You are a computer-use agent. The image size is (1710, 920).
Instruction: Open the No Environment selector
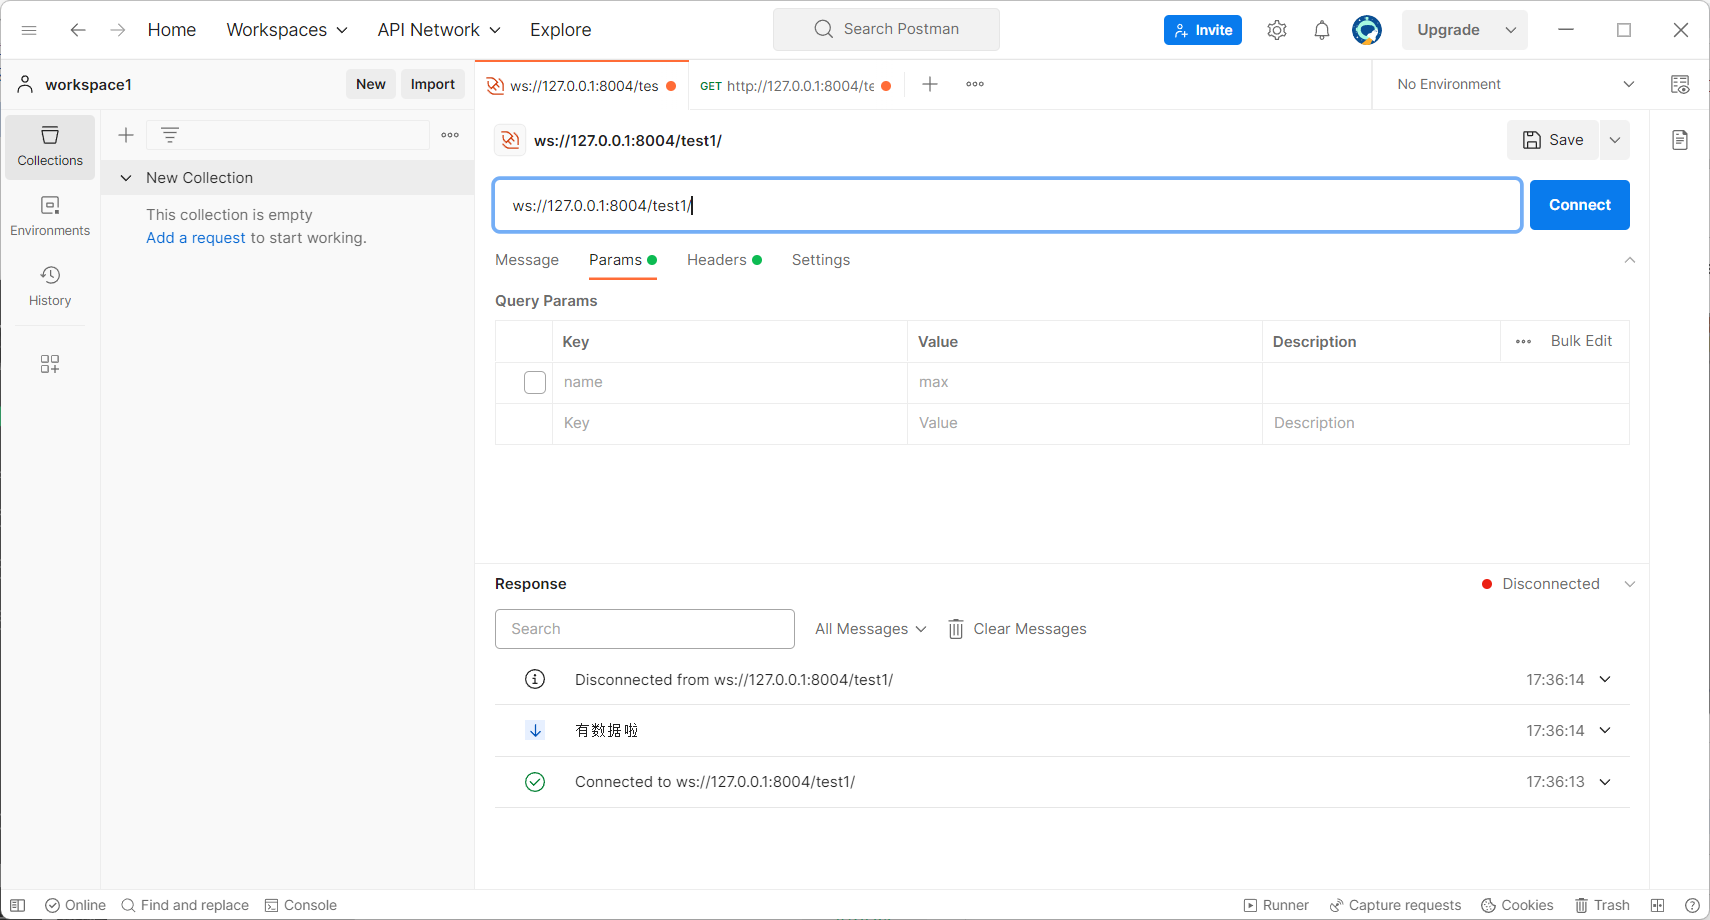click(1515, 84)
